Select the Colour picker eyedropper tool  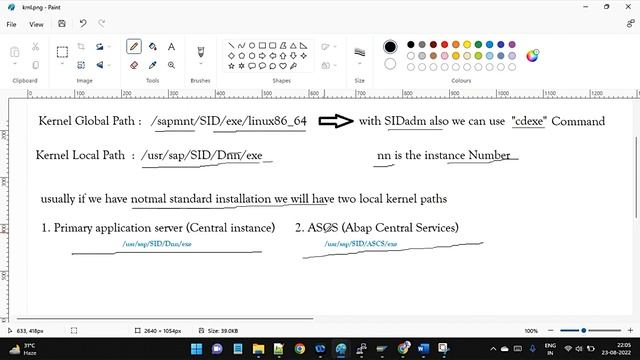pyautogui.click(x=153, y=65)
